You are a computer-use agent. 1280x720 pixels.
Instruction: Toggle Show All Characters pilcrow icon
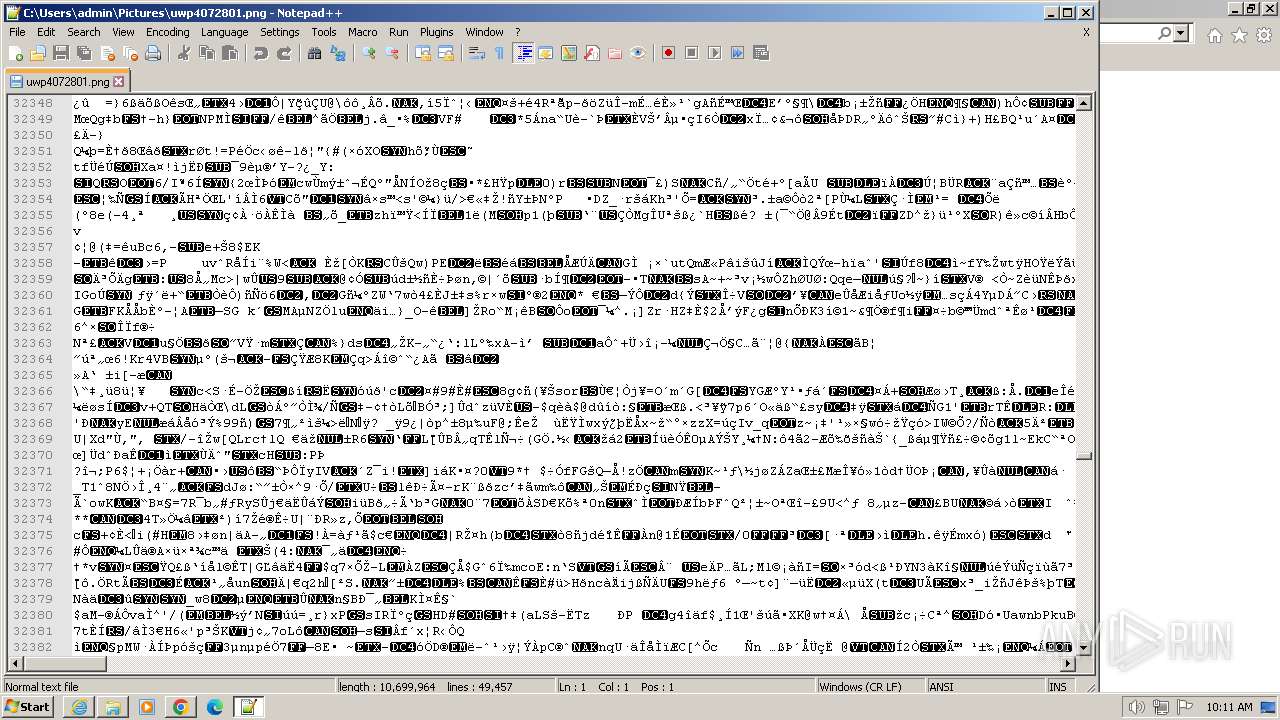click(499, 53)
